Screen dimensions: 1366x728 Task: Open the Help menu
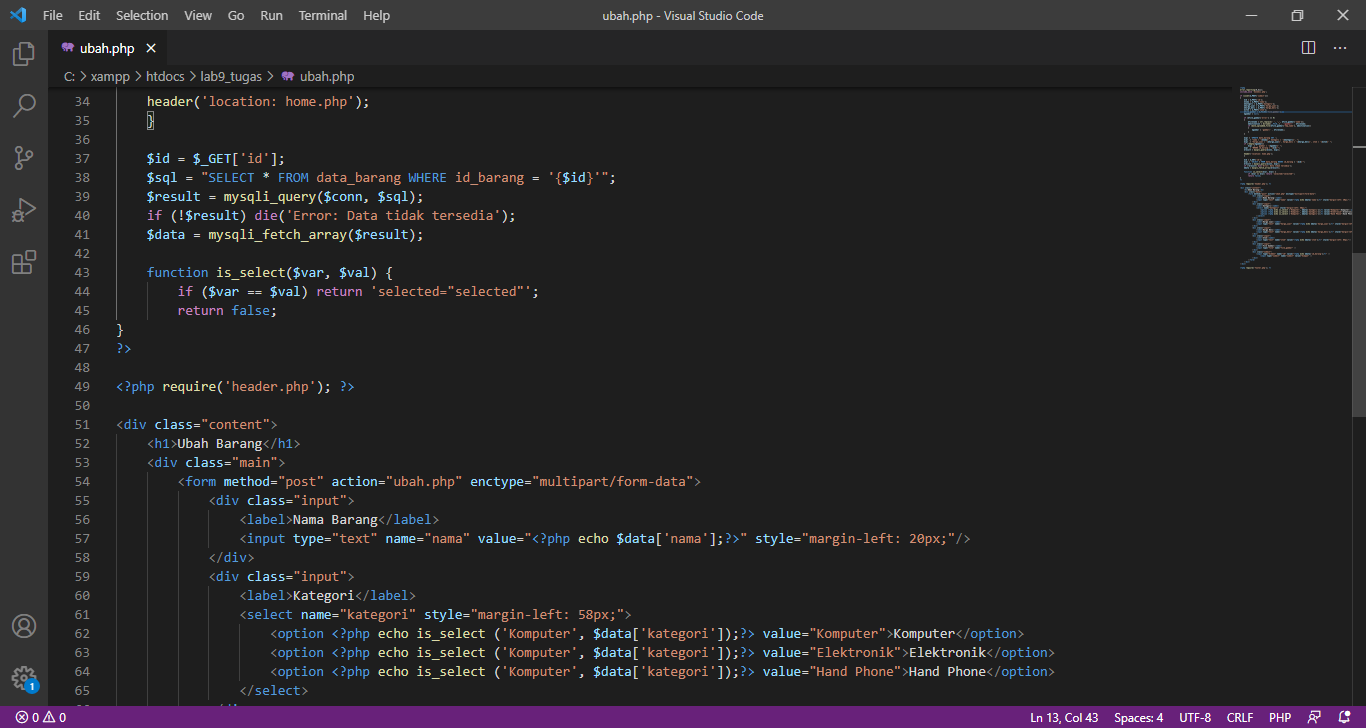pos(377,15)
